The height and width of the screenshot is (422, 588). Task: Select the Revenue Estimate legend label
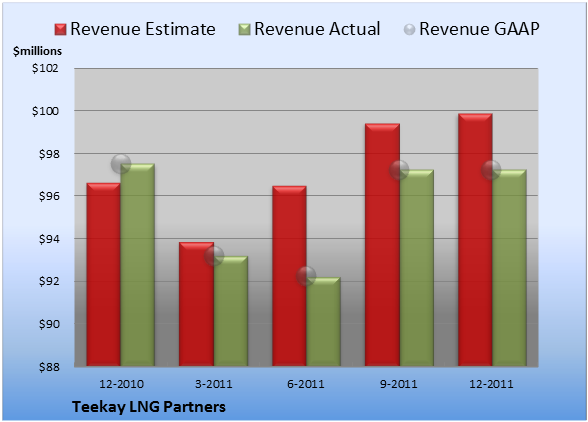point(143,29)
